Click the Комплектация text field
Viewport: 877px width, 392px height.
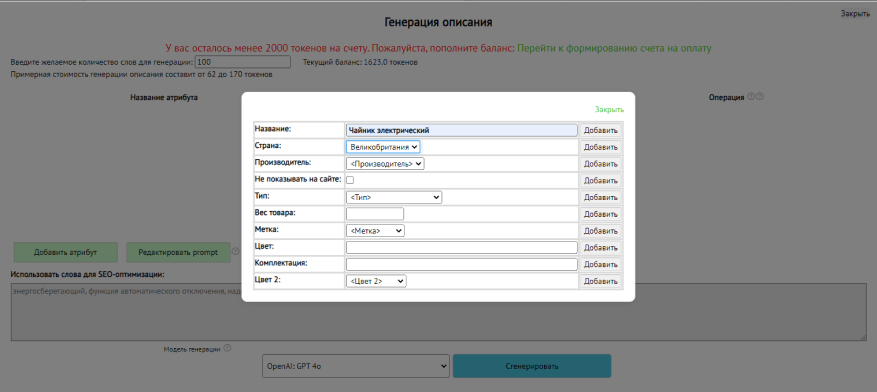[461, 265]
